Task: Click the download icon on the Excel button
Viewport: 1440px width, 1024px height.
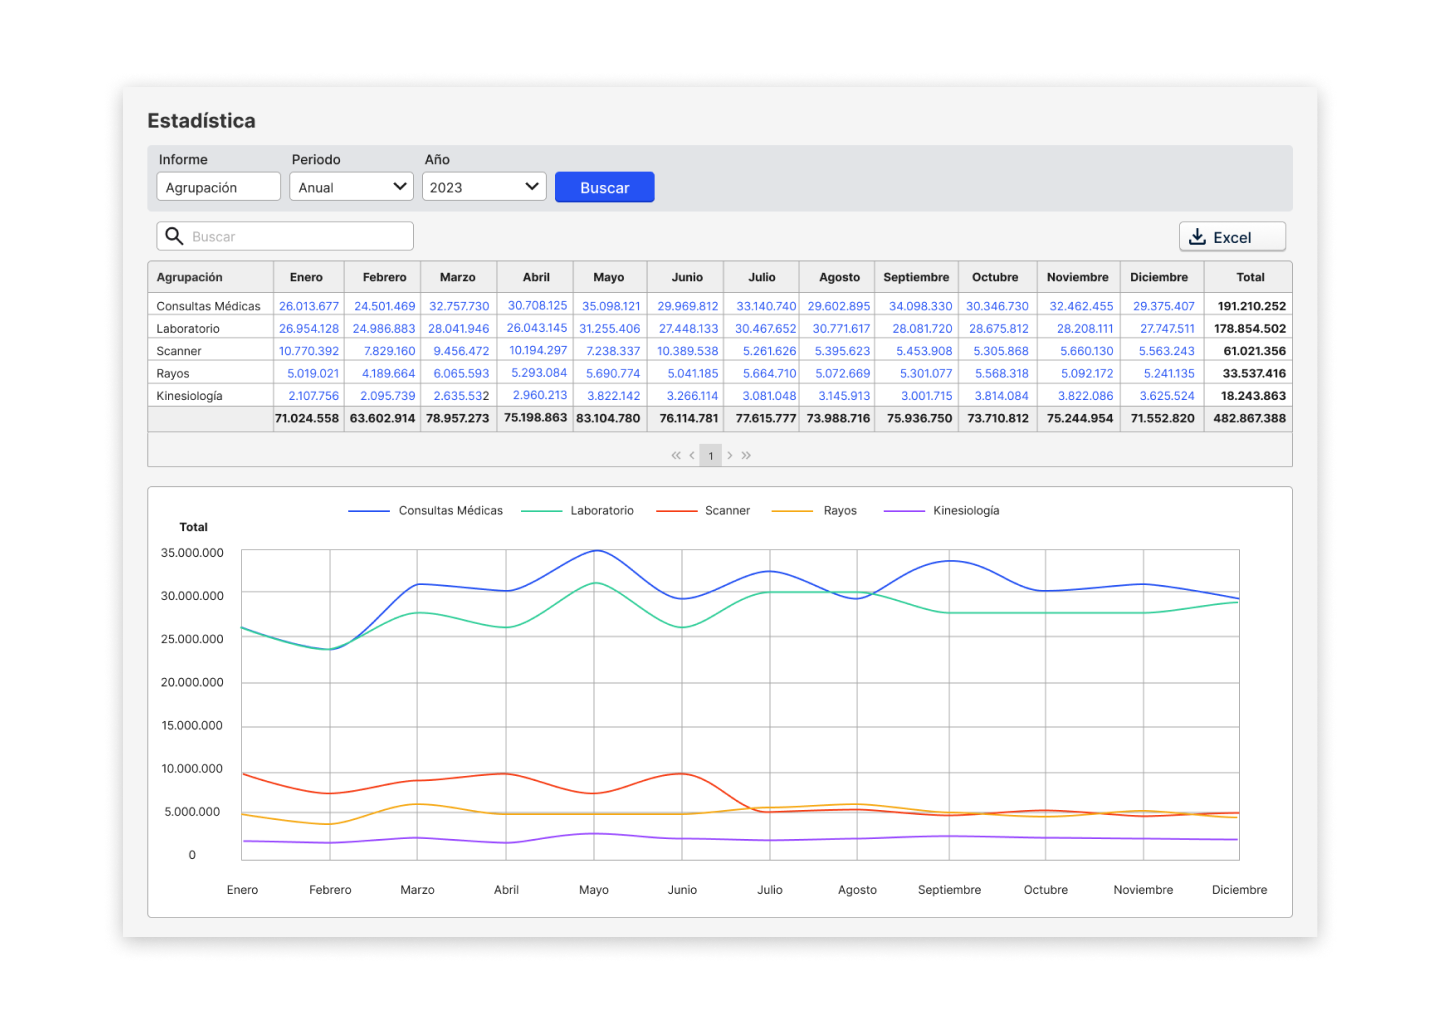Action: coord(1197,237)
